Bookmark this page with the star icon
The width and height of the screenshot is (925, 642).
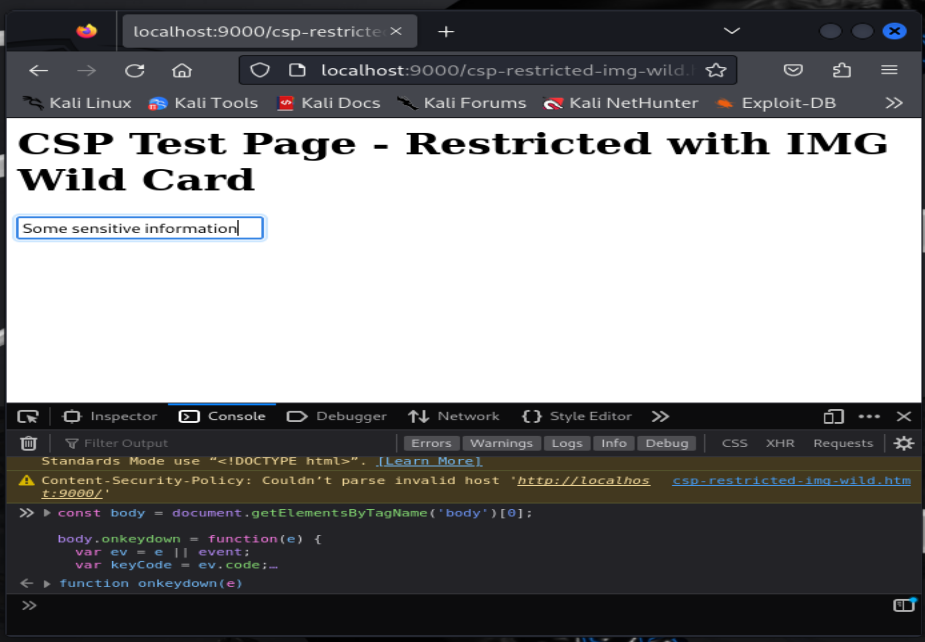tap(716, 70)
